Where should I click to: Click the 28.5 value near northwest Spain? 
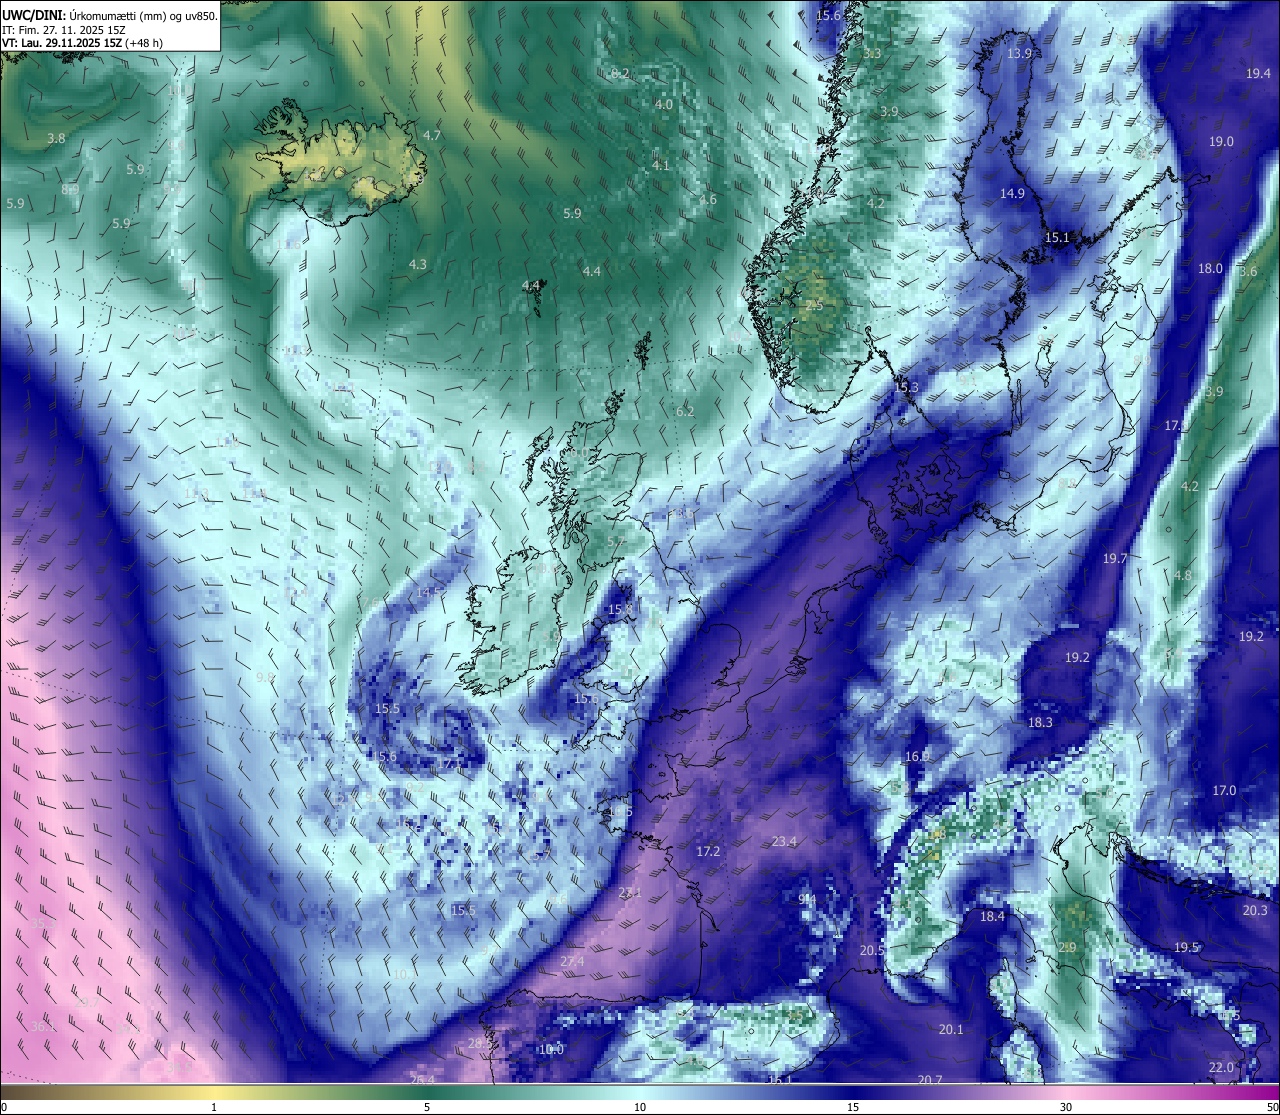click(480, 1043)
